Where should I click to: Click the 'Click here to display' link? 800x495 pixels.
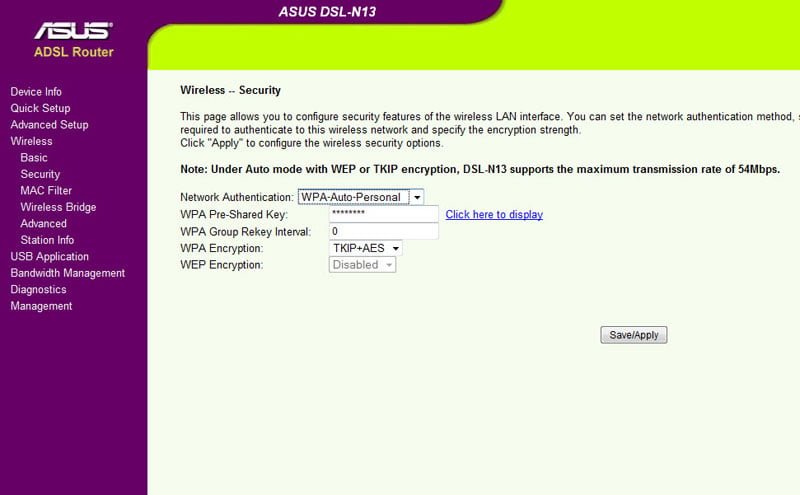point(494,215)
